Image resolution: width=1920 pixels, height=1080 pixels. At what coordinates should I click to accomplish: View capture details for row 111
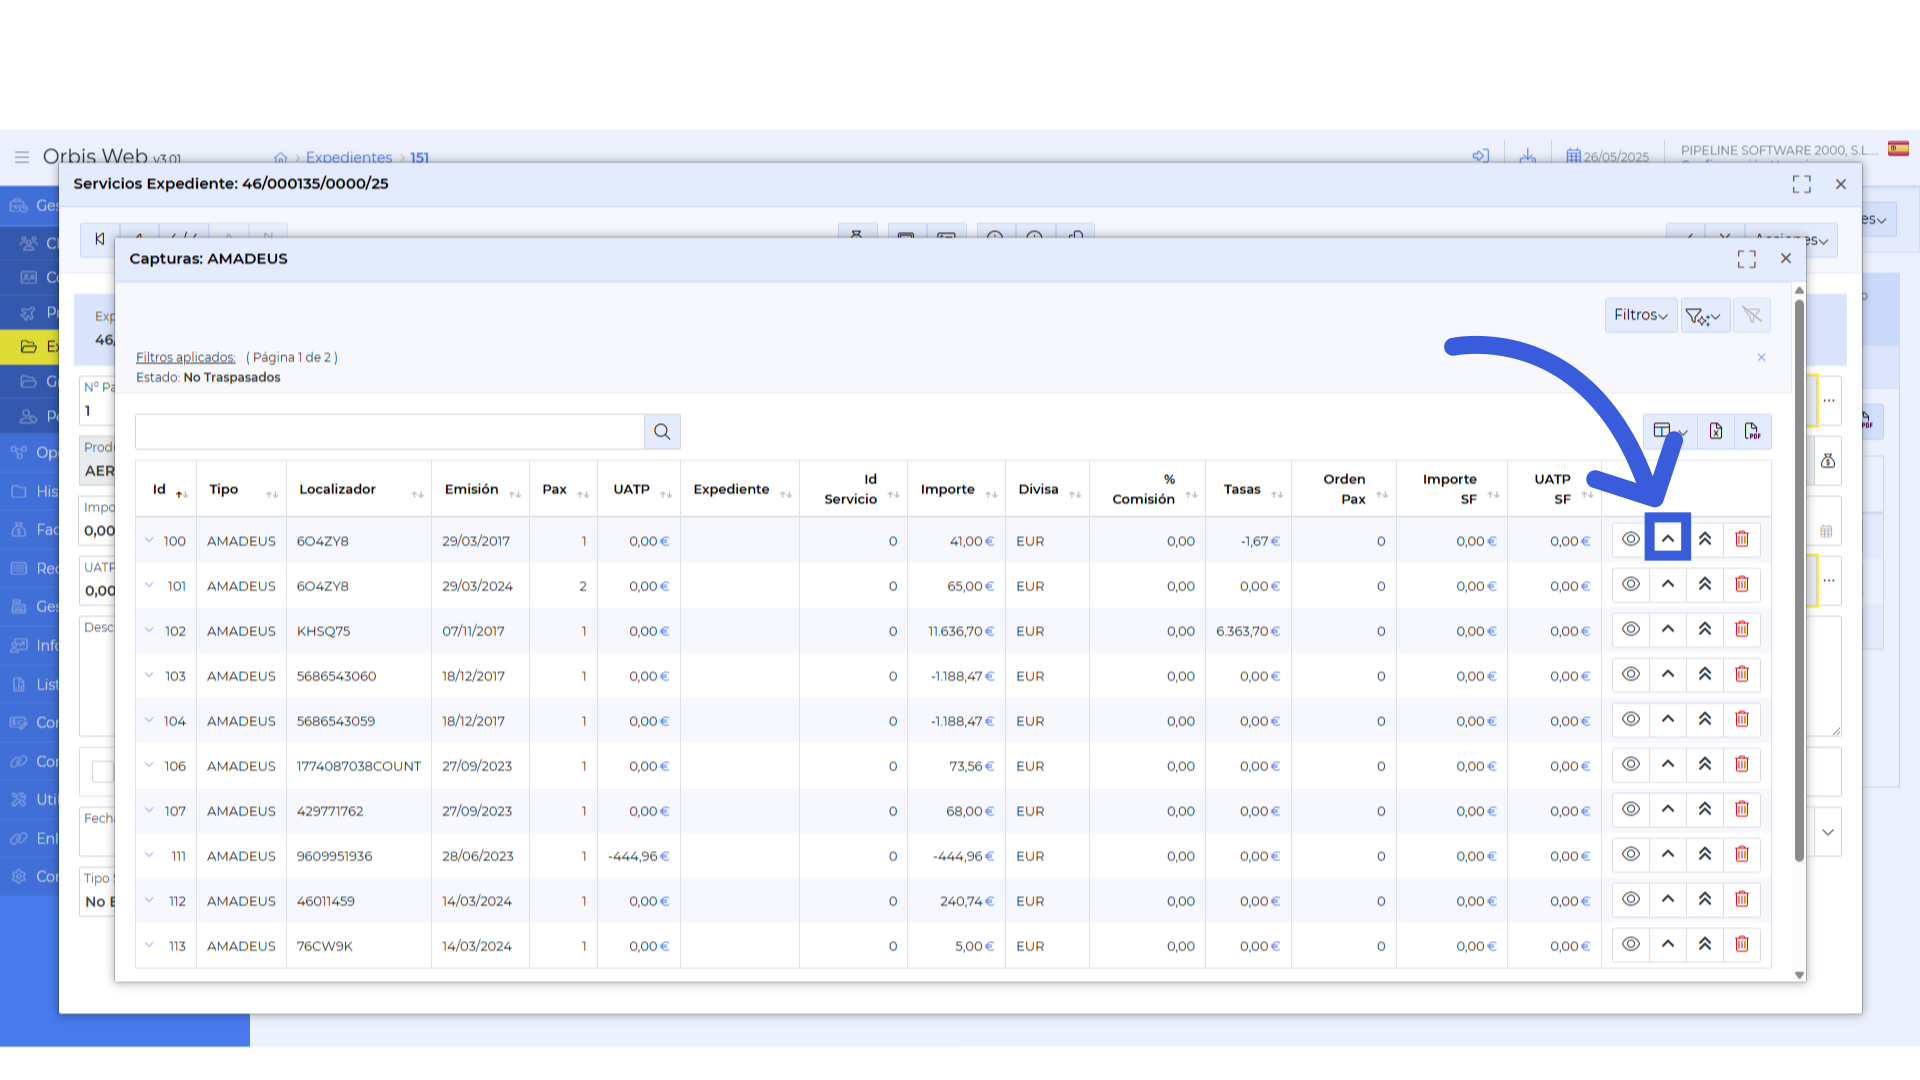1630,854
